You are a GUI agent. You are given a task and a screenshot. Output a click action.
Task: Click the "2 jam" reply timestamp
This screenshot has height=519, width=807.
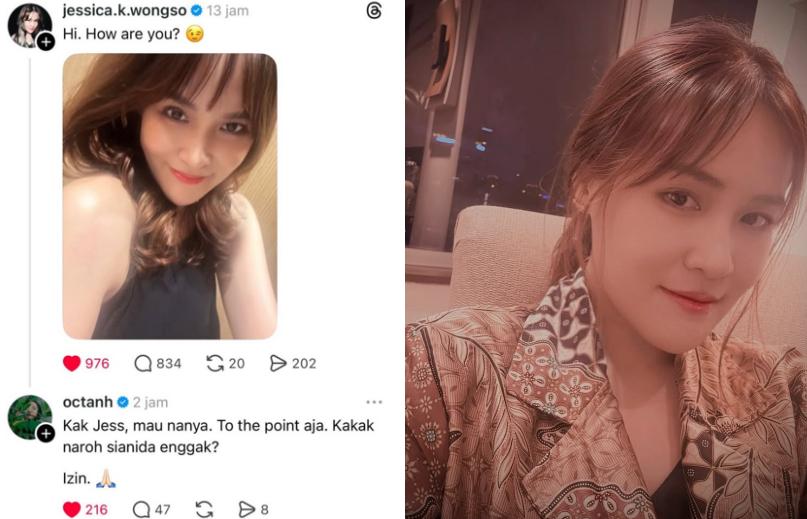click(x=150, y=402)
